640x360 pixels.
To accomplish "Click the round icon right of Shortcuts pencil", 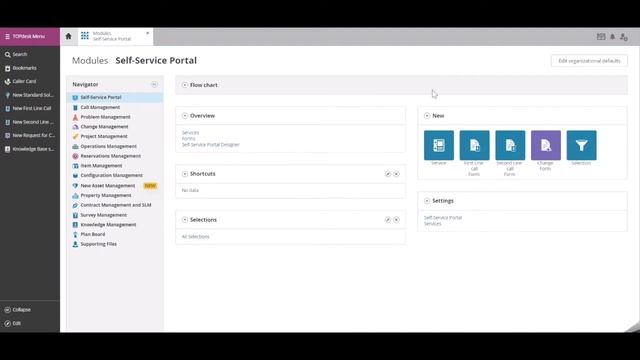I will pyautogui.click(x=396, y=174).
